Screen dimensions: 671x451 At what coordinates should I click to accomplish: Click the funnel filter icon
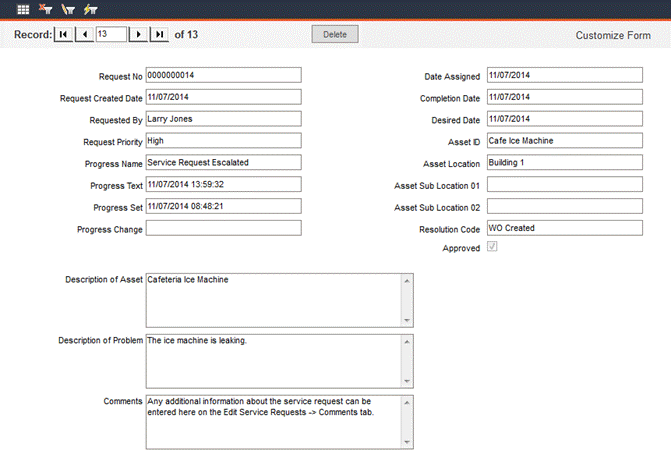tap(68, 8)
